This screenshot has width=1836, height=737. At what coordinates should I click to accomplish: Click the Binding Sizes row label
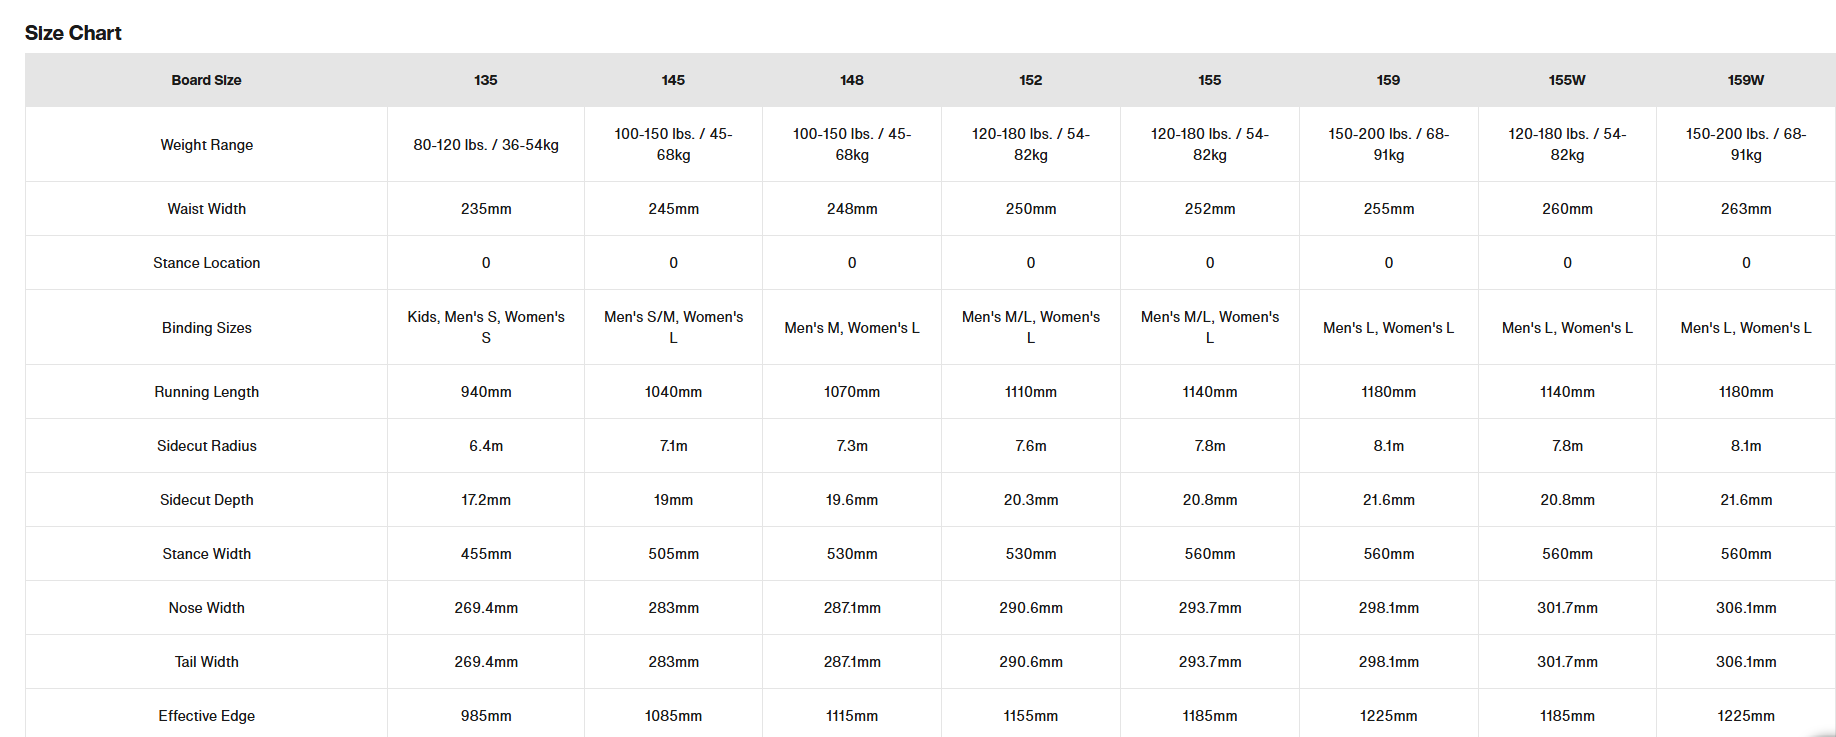click(207, 328)
